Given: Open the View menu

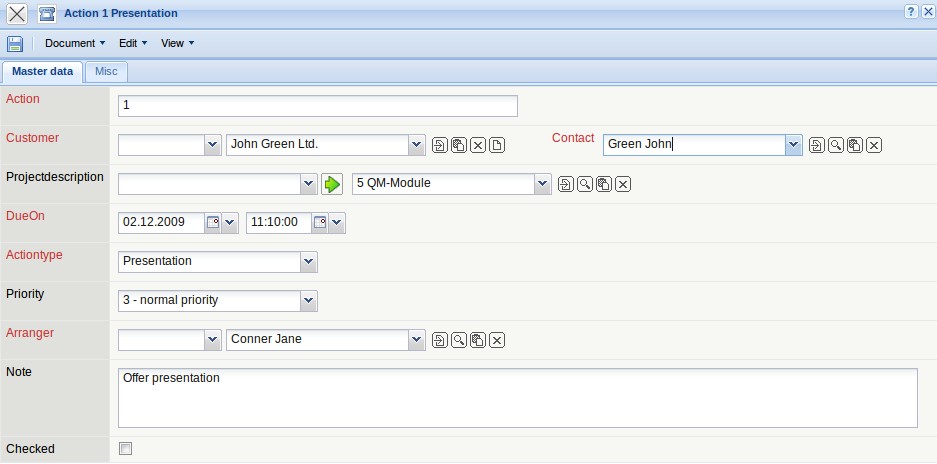Looking at the screenshot, I should [x=177, y=43].
